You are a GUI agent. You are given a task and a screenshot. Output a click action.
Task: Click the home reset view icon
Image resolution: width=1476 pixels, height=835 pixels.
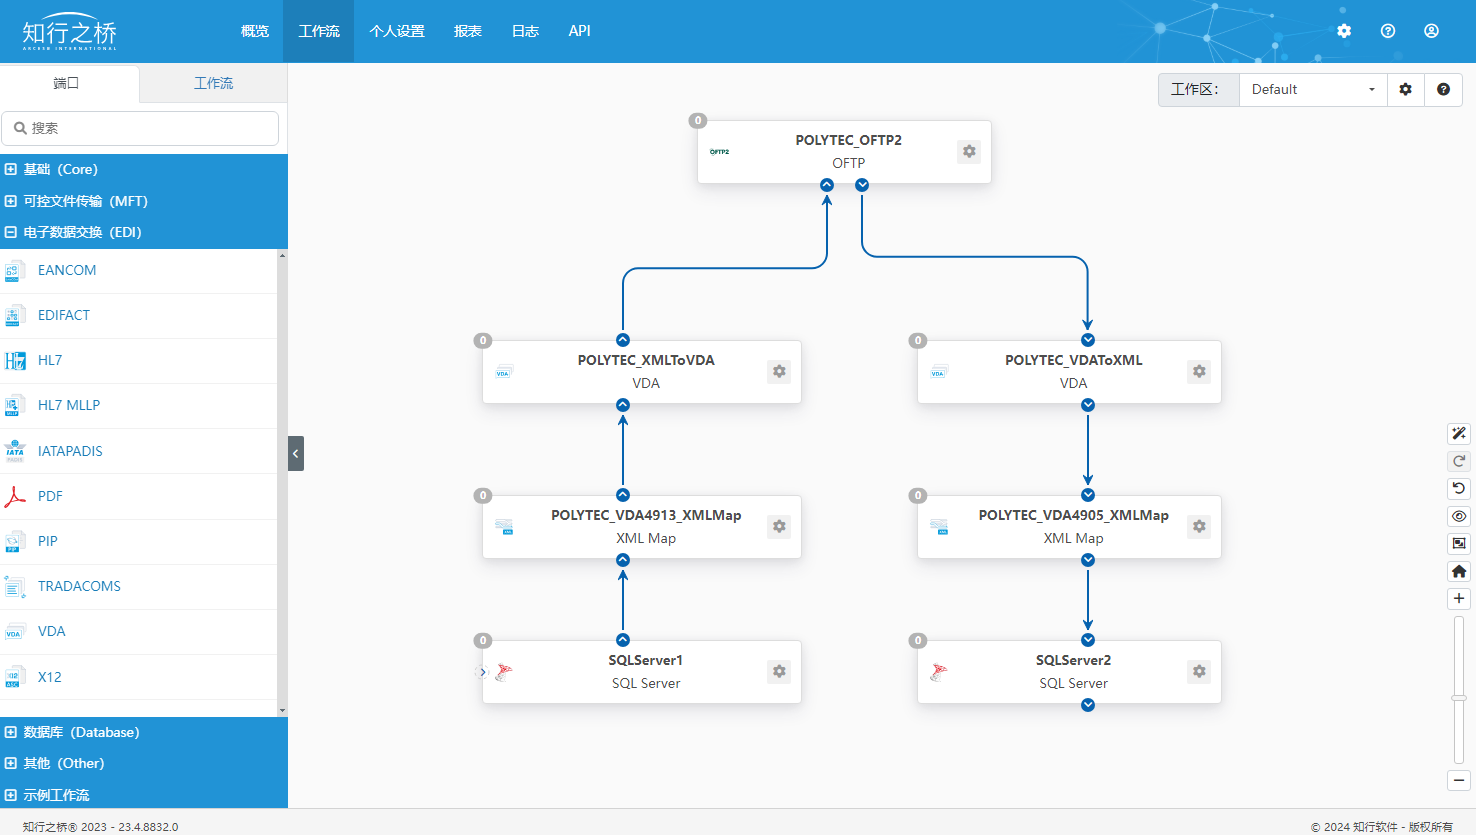coord(1459,571)
